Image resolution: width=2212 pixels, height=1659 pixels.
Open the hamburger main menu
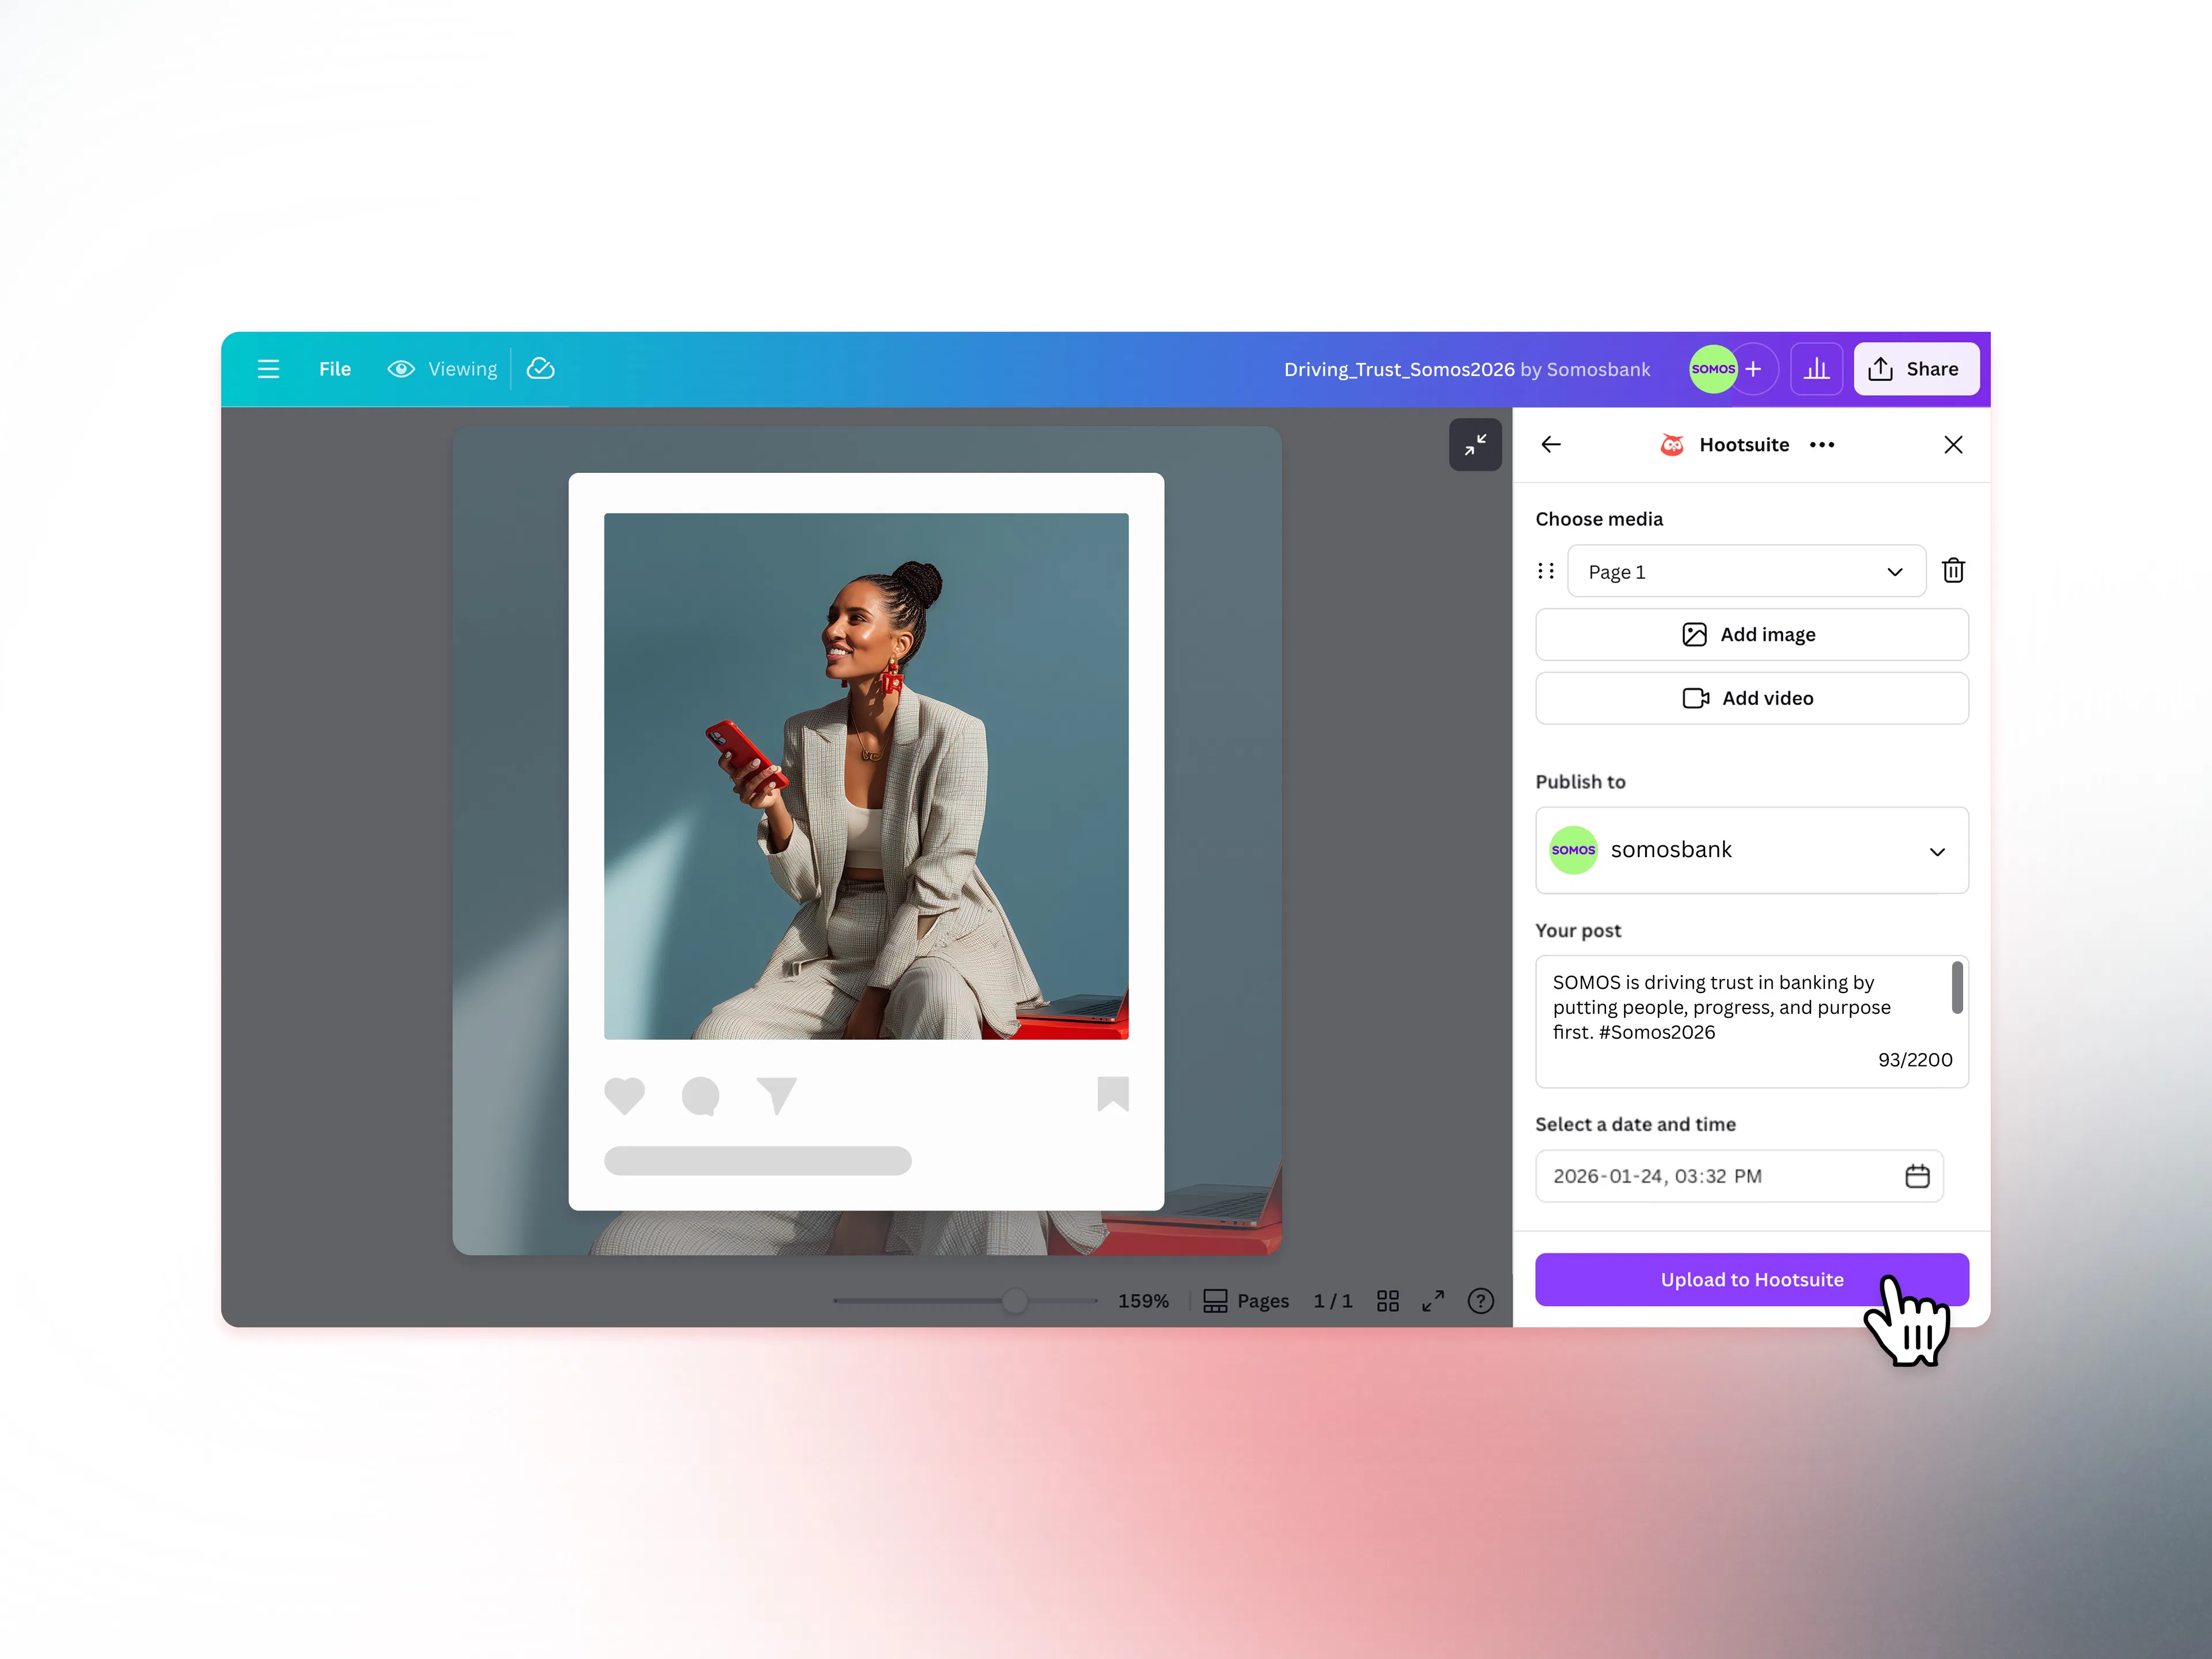268,369
